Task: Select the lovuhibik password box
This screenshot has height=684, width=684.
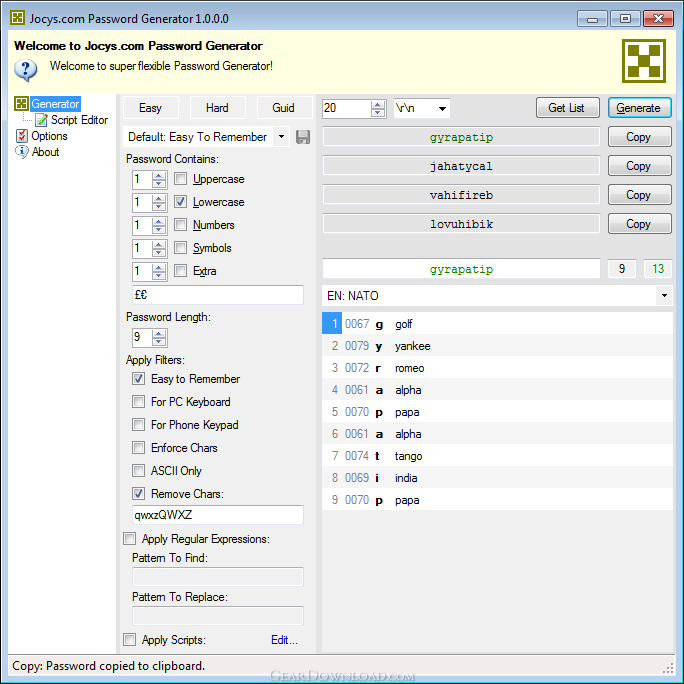Action: [461, 224]
